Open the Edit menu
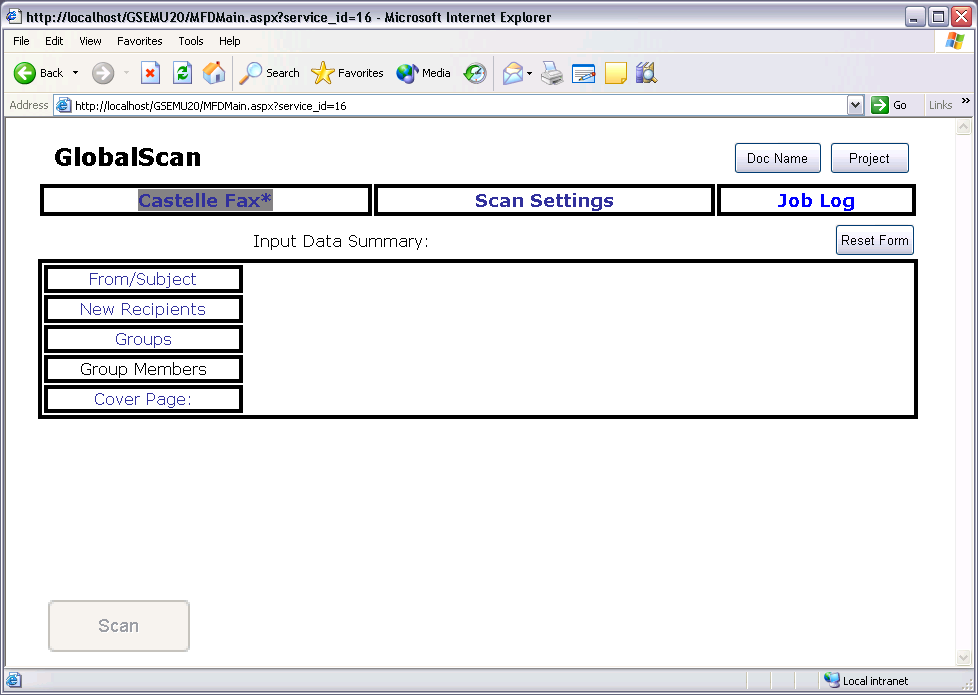978x695 pixels. click(54, 41)
